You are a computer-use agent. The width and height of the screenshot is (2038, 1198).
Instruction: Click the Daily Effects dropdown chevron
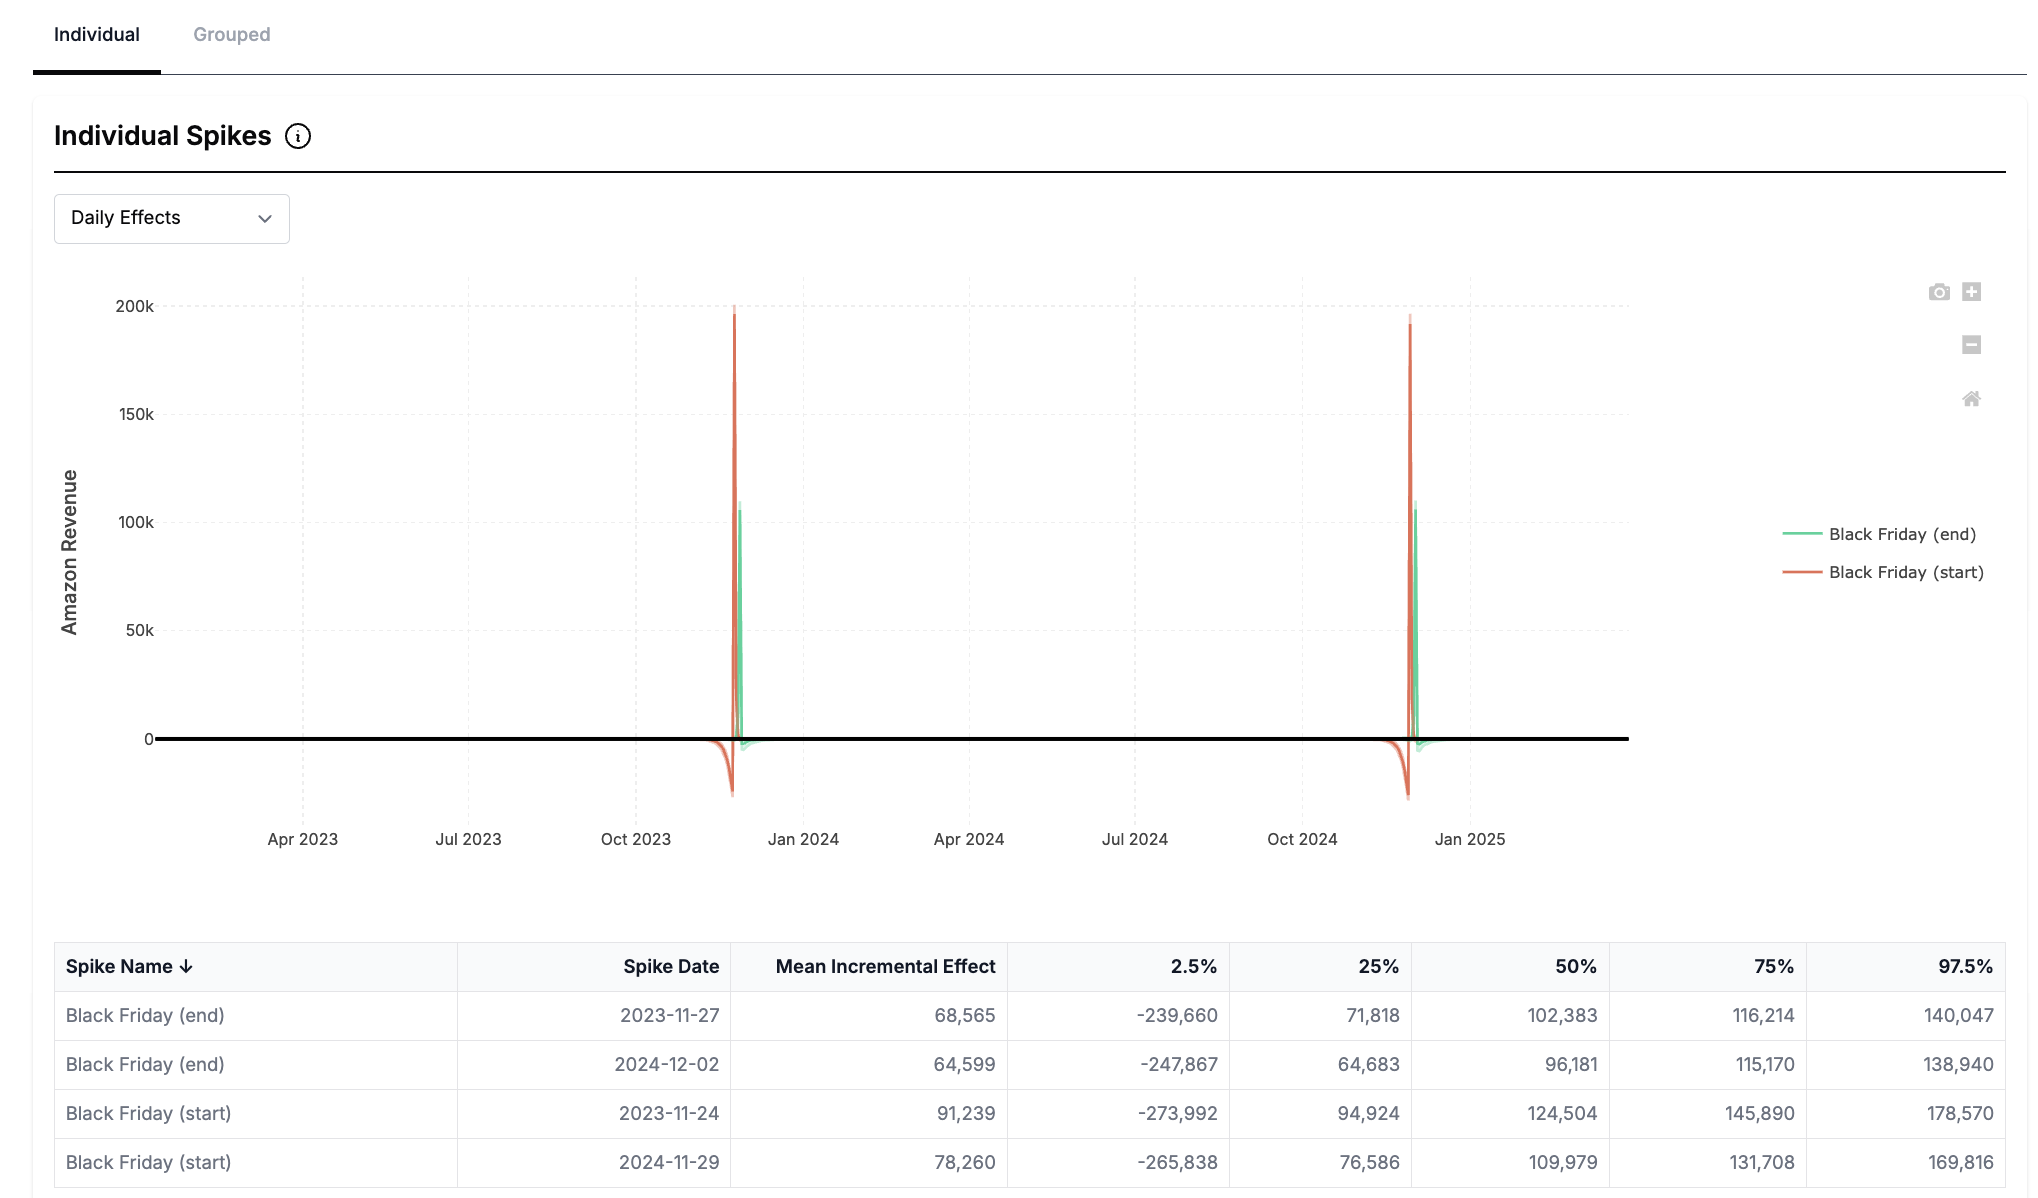point(265,219)
